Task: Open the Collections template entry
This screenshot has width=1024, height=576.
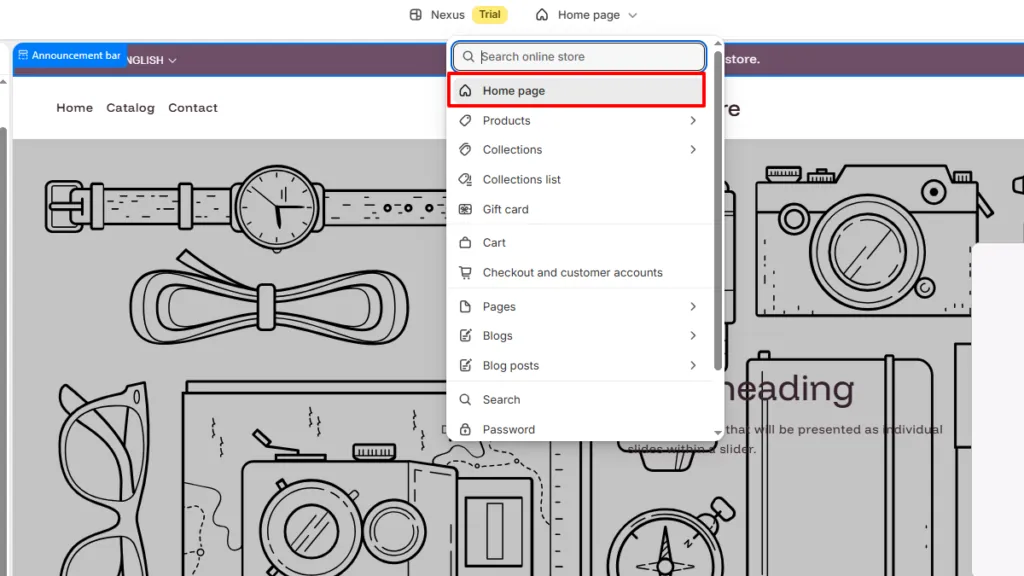Action: [576, 150]
